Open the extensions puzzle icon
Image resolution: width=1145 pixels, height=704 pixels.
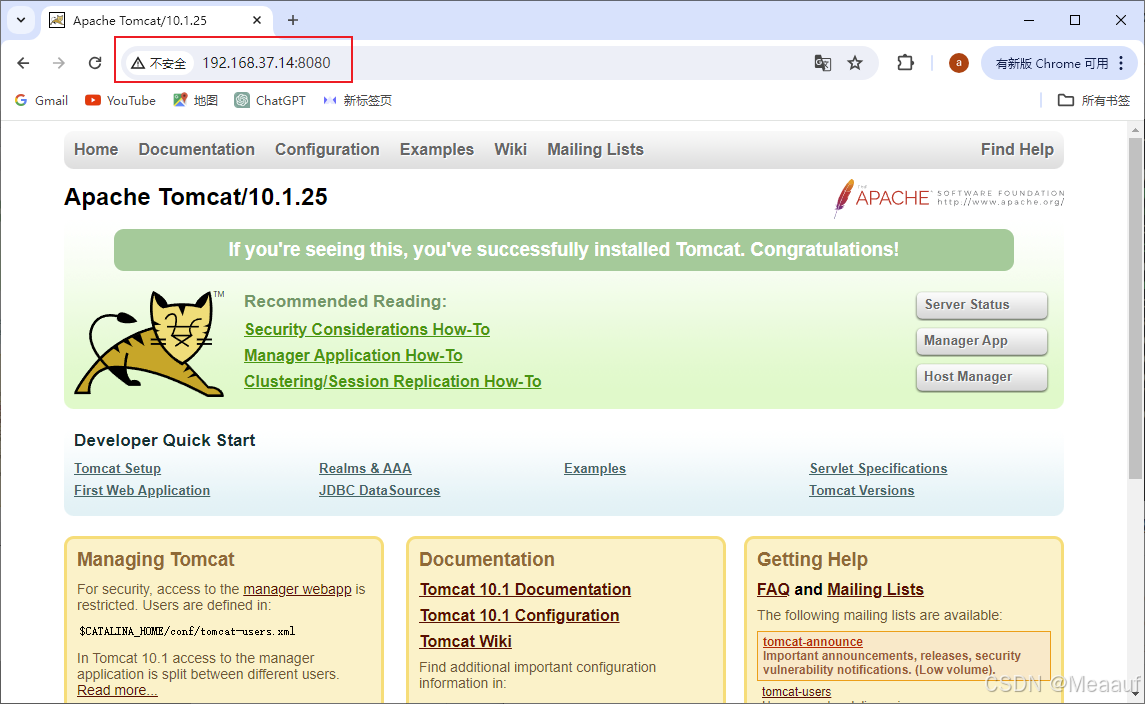(905, 64)
